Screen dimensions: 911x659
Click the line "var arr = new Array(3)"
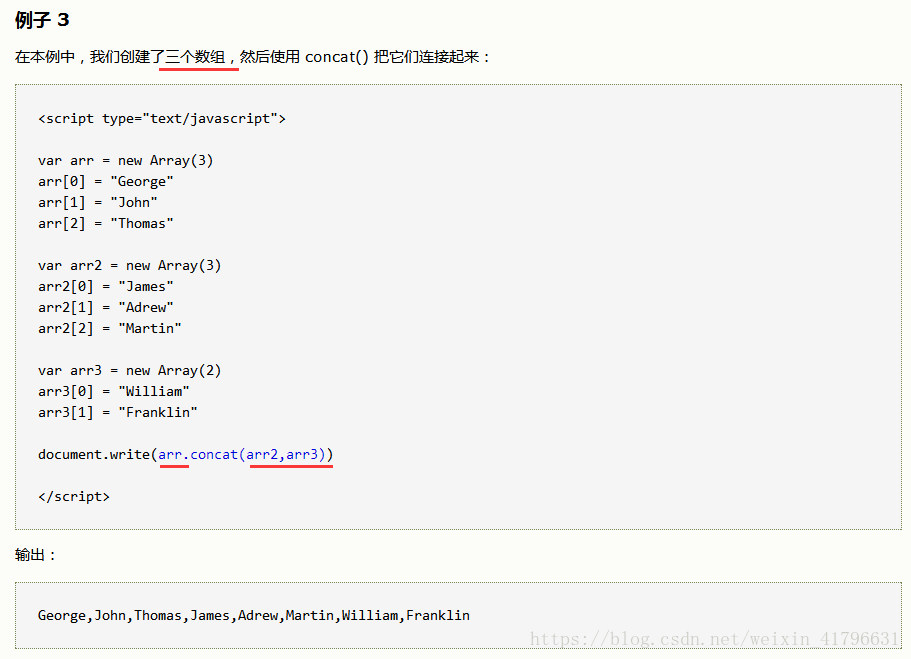tap(126, 160)
